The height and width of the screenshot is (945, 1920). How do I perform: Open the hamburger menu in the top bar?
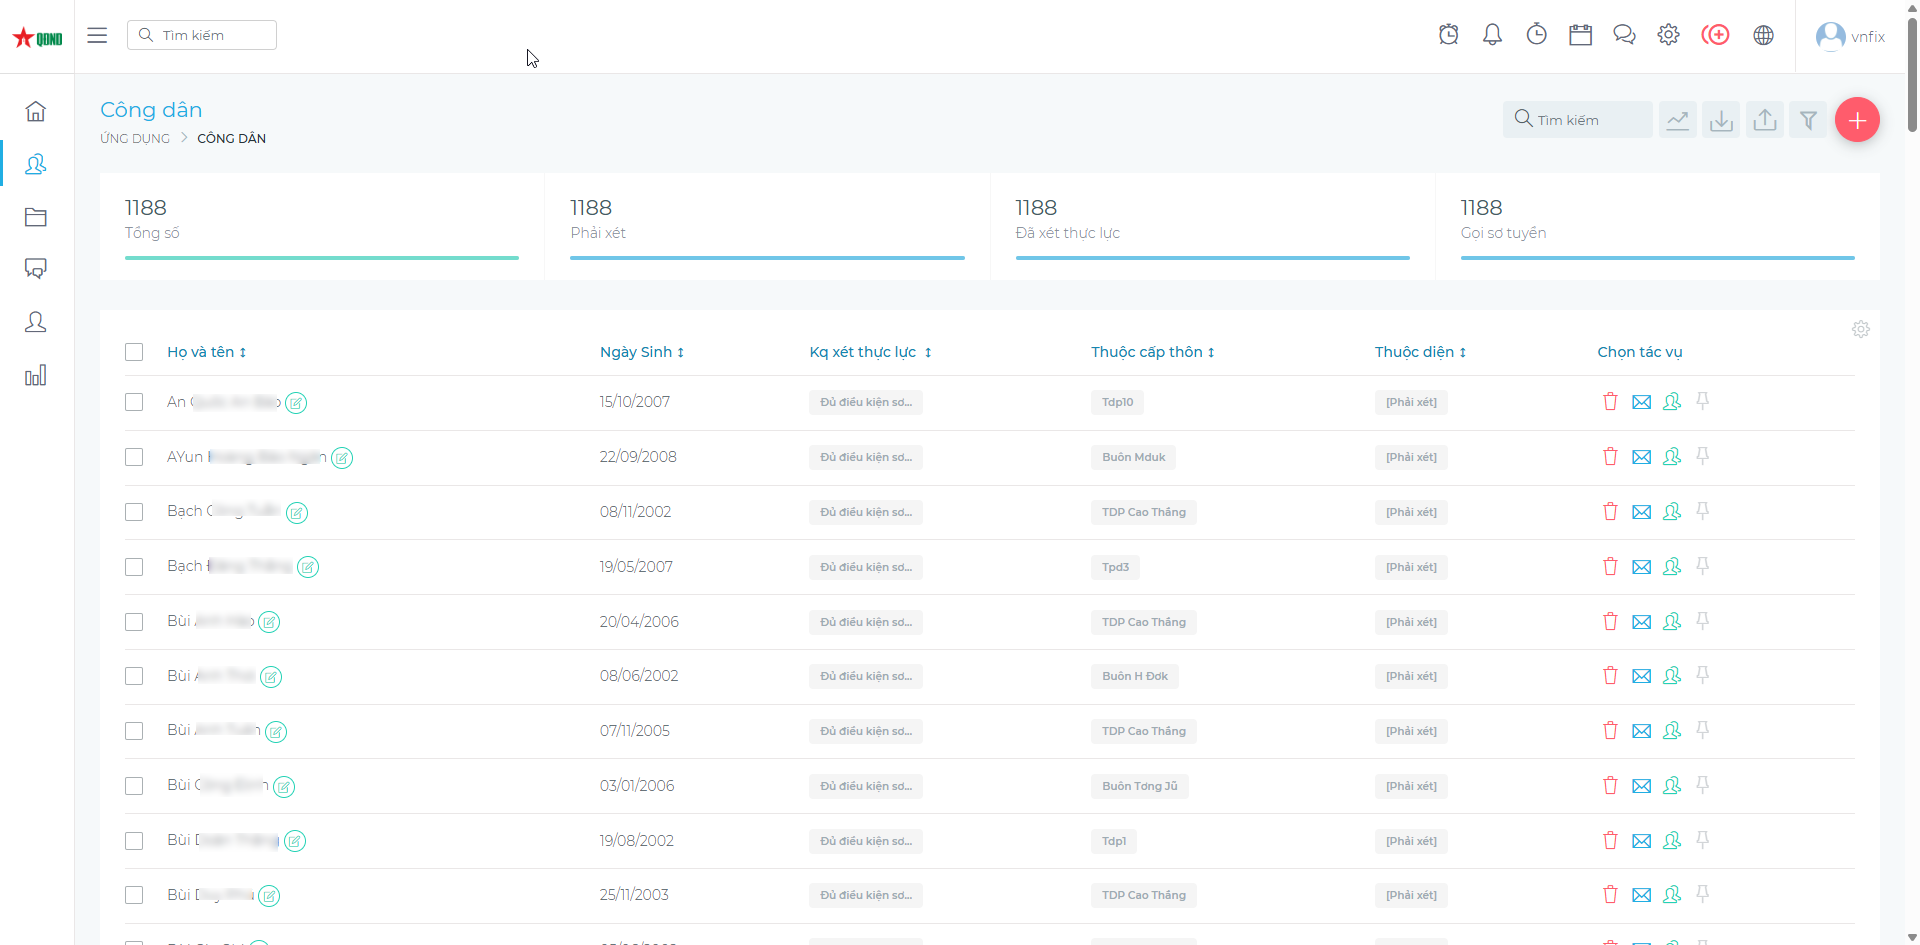click(97, 35)
